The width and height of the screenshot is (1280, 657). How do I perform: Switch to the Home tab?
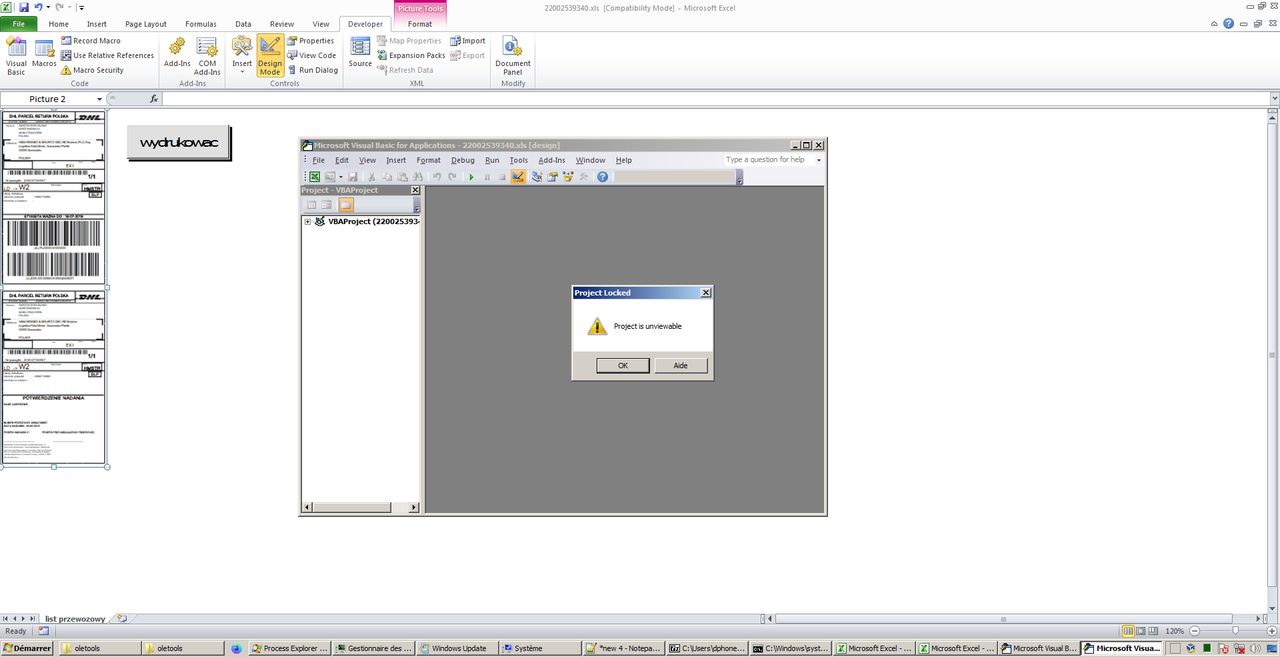tap(59, 23)
